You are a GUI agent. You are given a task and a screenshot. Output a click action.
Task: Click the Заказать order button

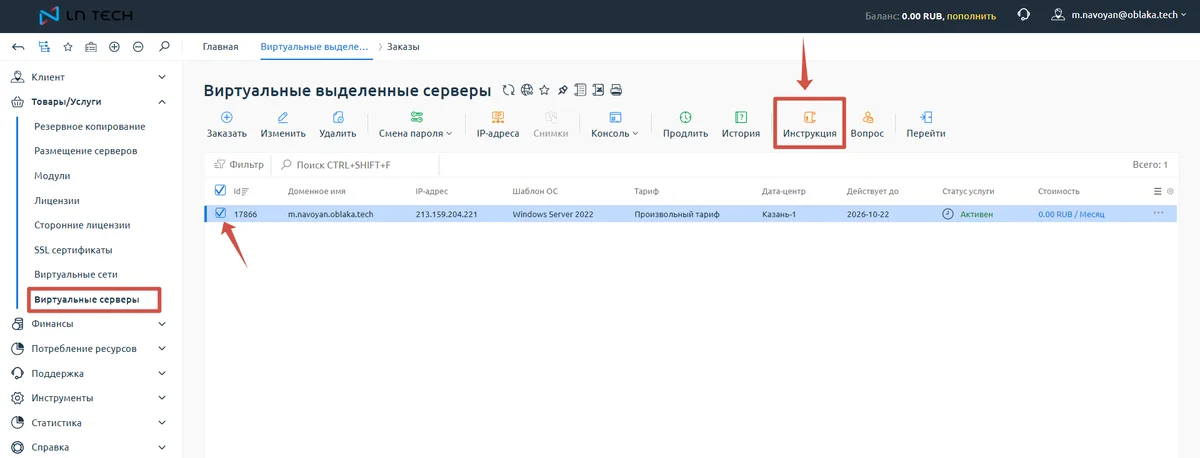pyautogui.click(x=226, y=124)
